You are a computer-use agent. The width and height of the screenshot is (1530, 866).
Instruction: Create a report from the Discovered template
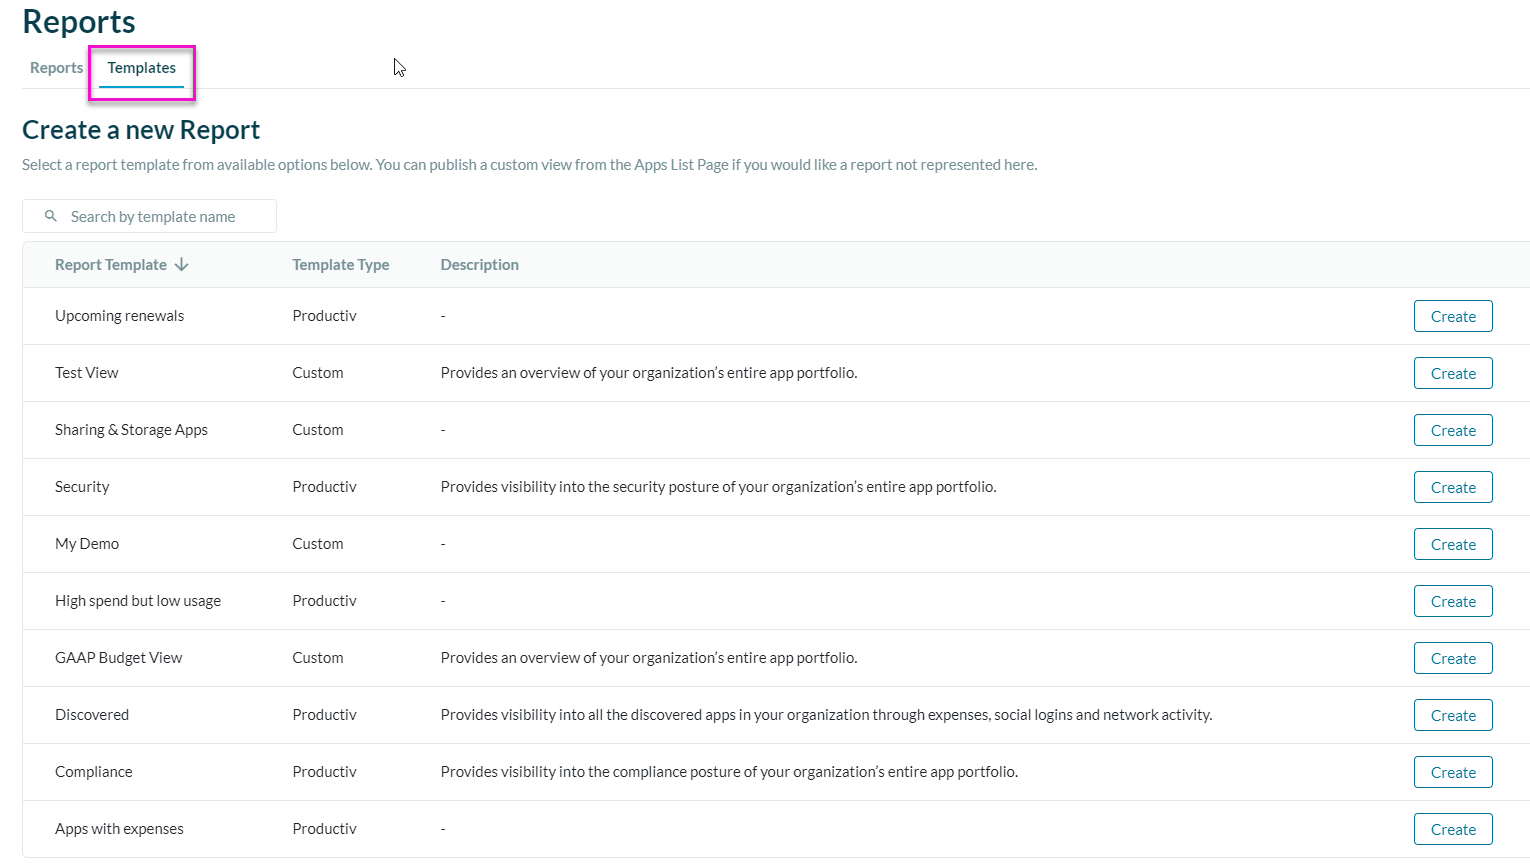click(1453, 714)
